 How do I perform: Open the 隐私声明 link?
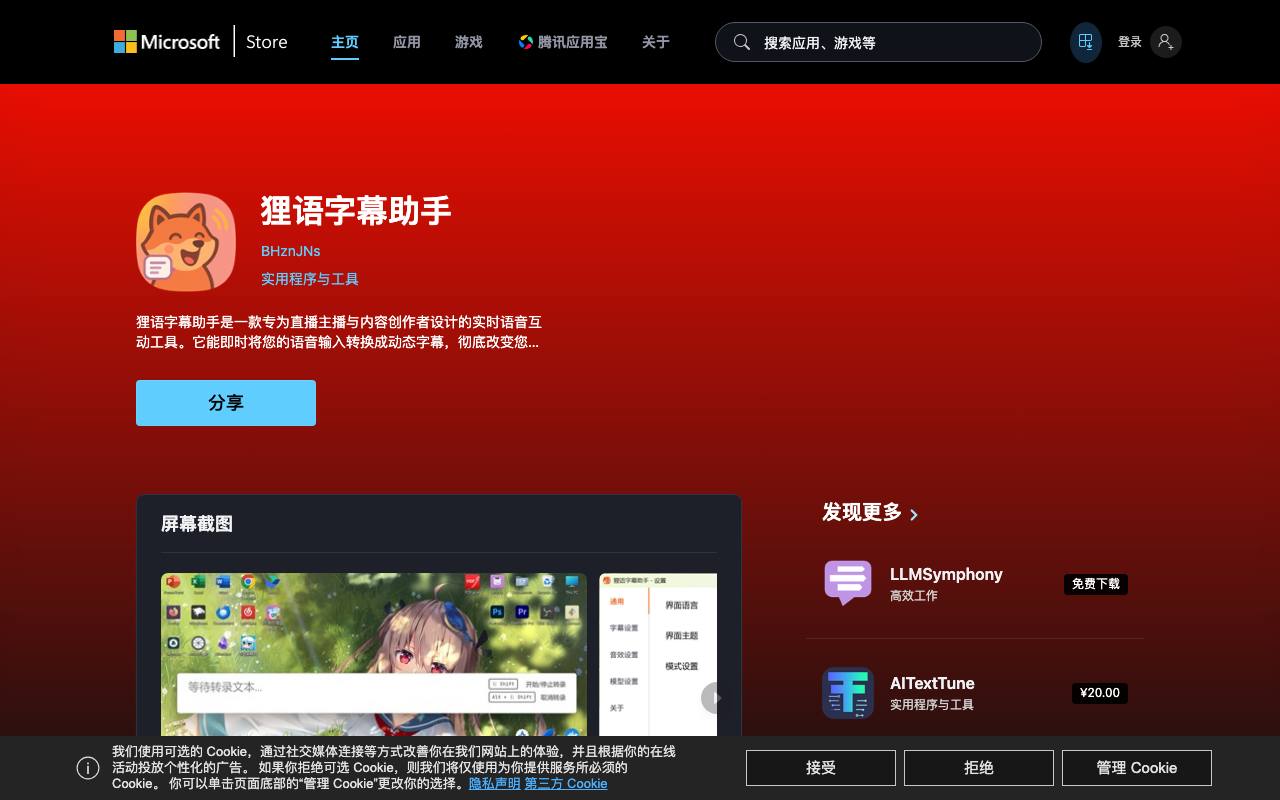coord(495,784)
